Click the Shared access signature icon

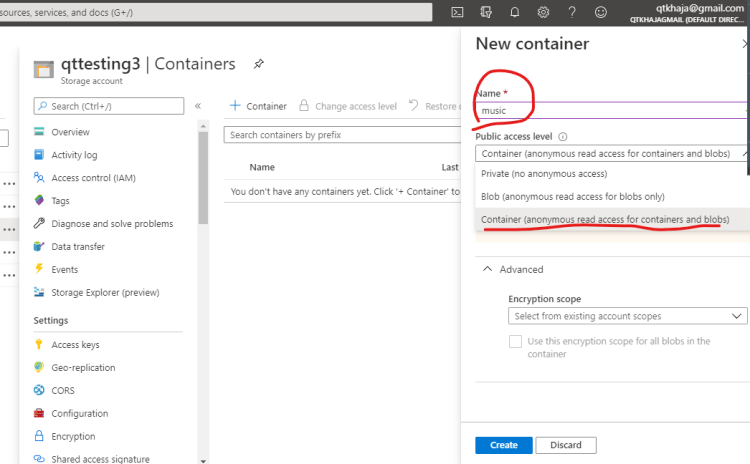pyautogui.click(x=39, y=458)
